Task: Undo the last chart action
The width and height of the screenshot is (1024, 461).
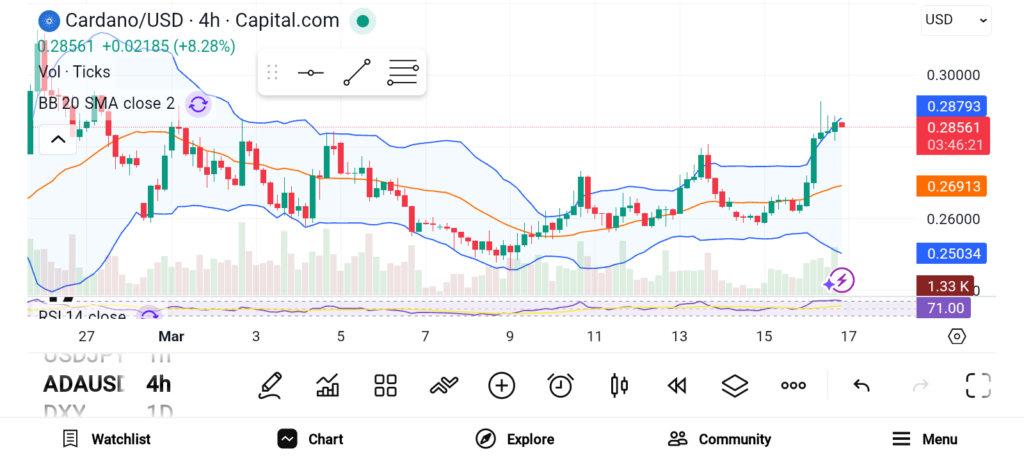Action: pos(861,385)
